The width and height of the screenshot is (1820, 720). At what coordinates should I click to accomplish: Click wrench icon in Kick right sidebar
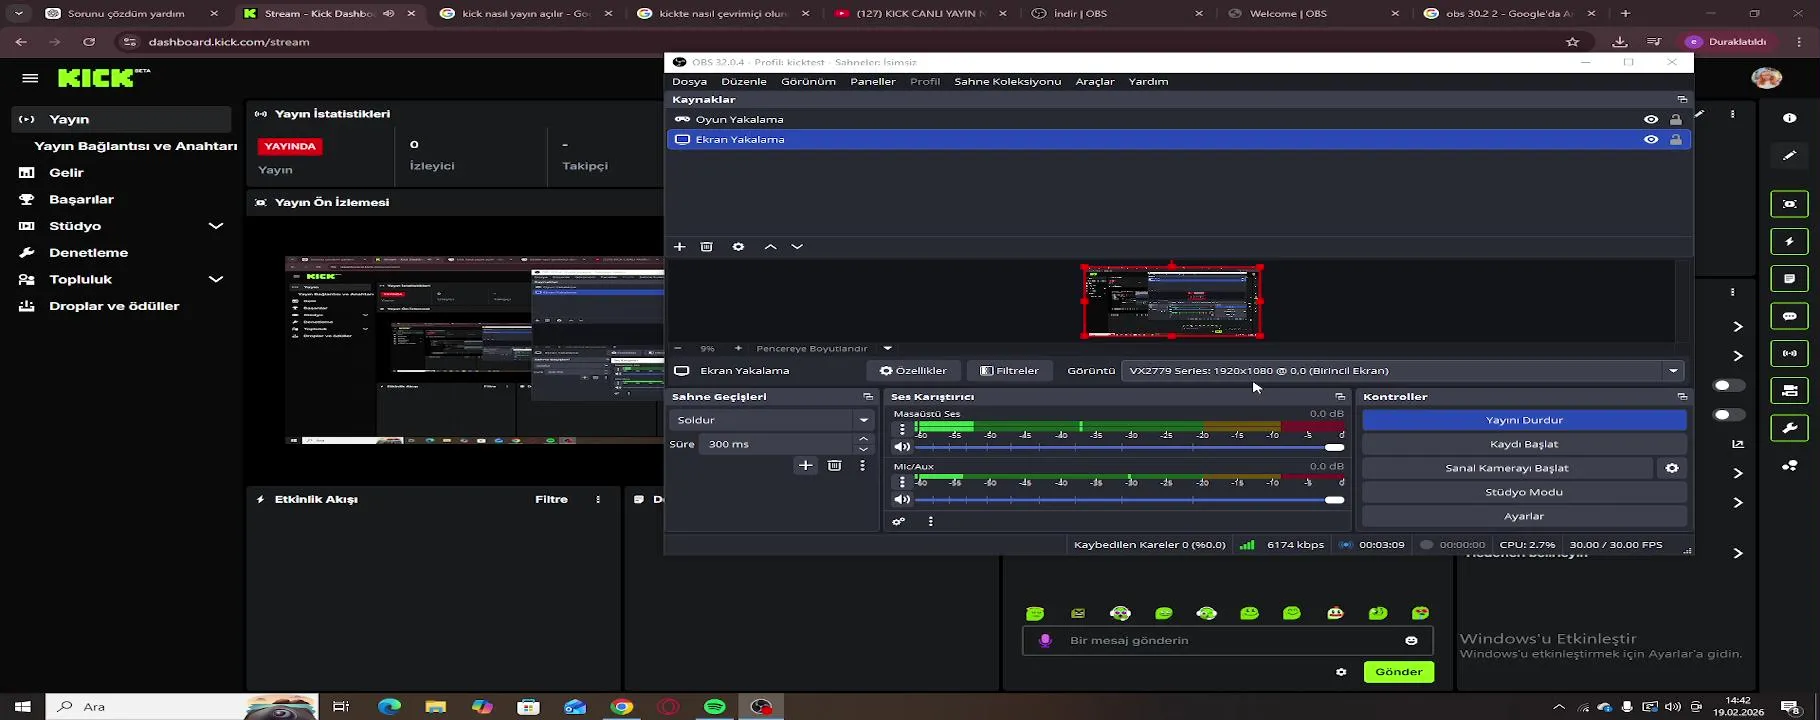point(1789,429)
